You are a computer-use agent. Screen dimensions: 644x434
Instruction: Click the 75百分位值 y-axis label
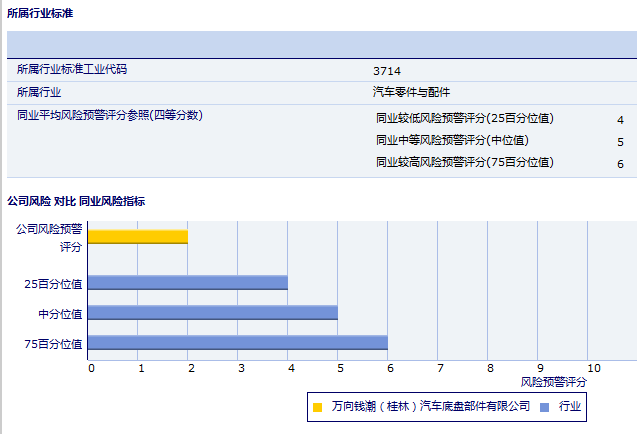point(54,344)
